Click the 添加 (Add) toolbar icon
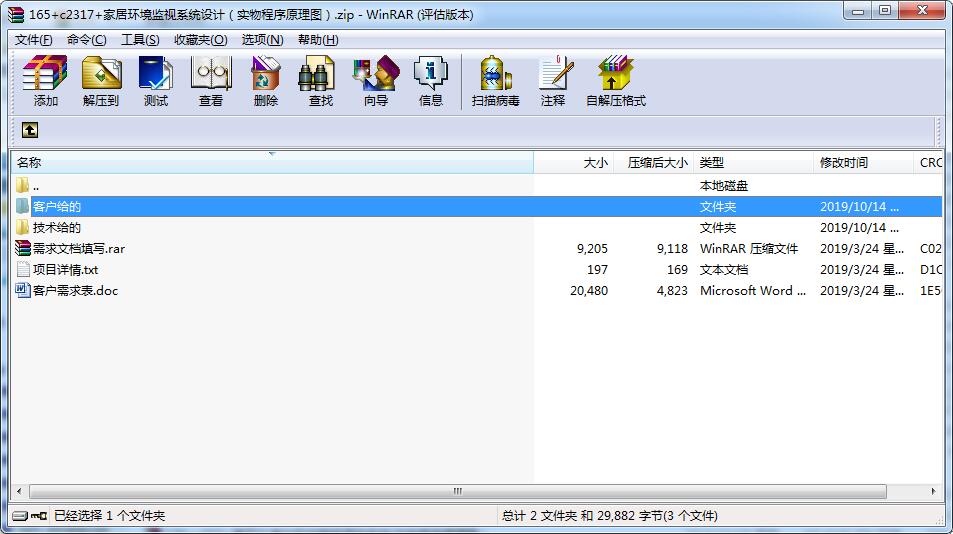 coord(45,81)
